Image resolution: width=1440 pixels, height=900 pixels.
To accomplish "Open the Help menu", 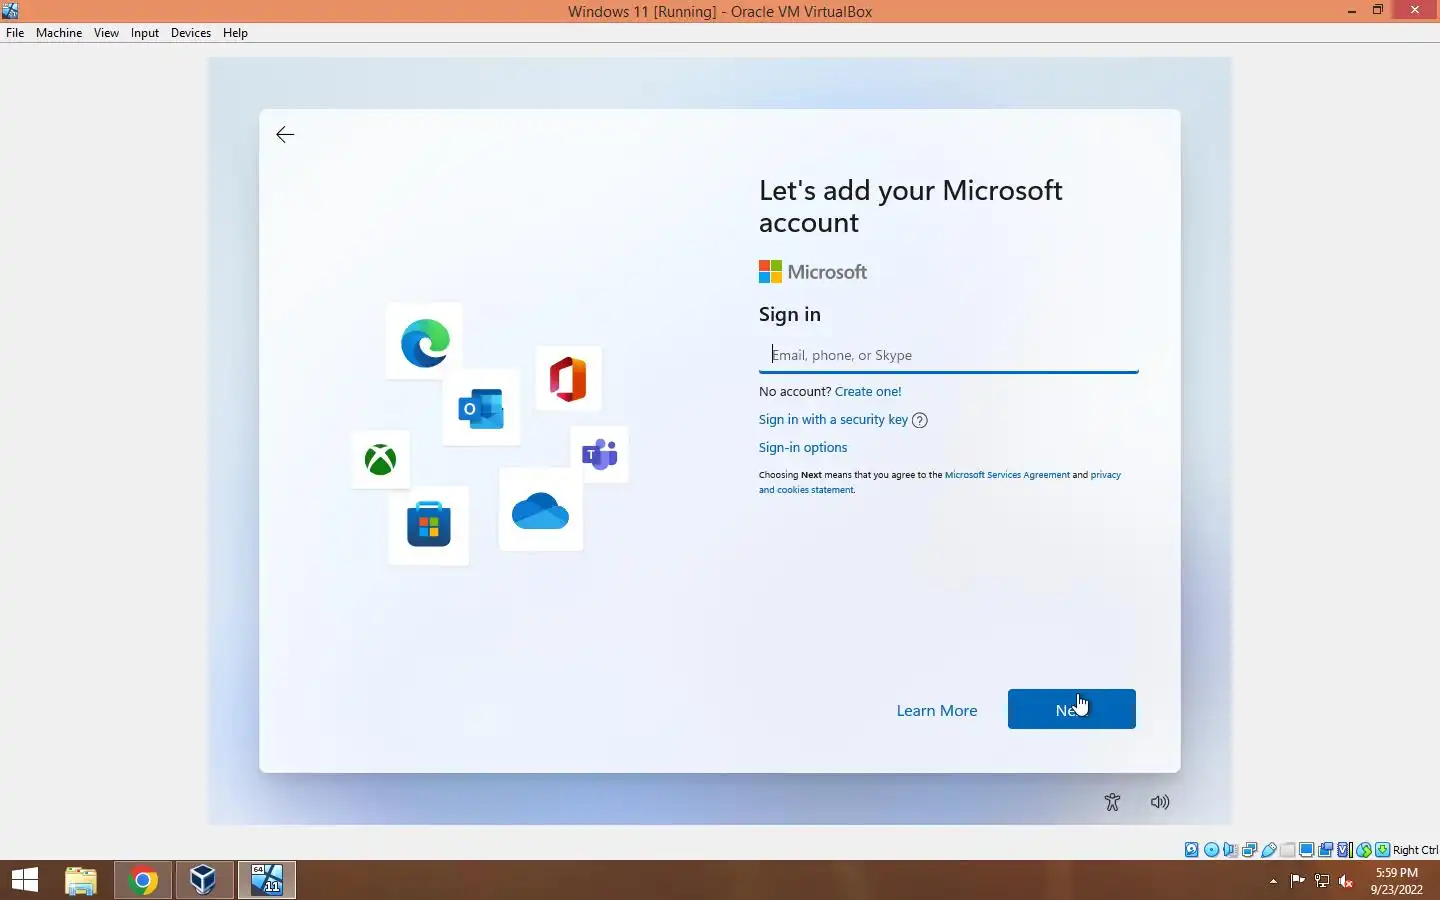I will click(235, 33).
